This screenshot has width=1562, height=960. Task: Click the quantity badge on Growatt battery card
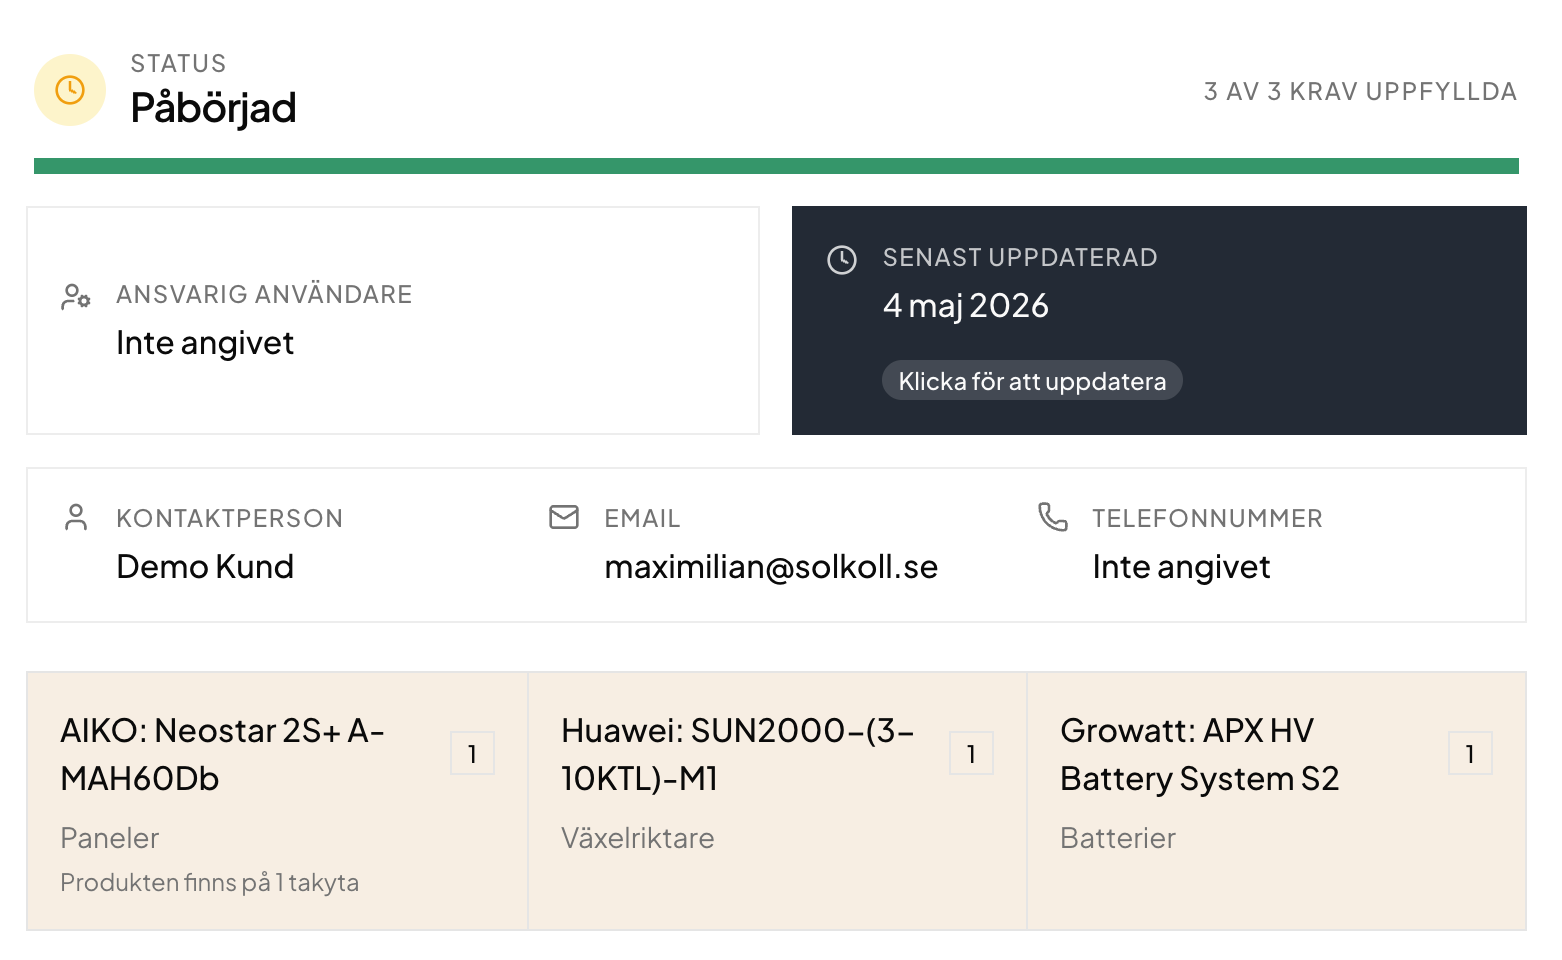(1470, 753)
